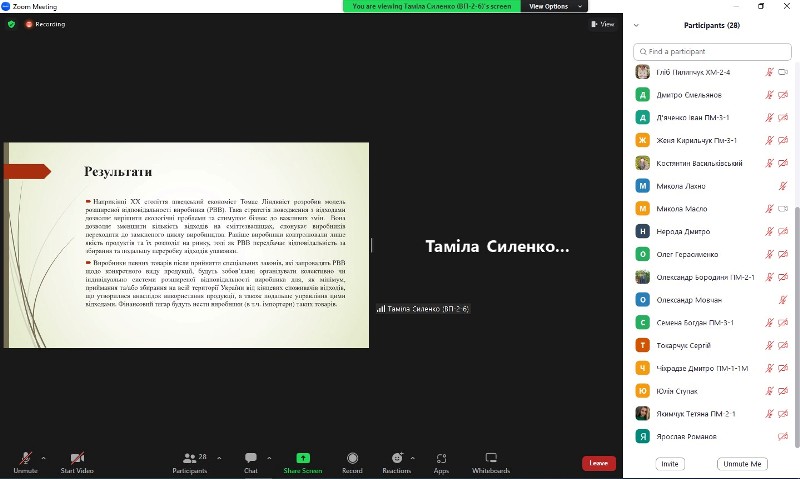This screenshot has height=479, width=800.
Task: Select participant Нерода Дмитро
Action: pos(712,232)
